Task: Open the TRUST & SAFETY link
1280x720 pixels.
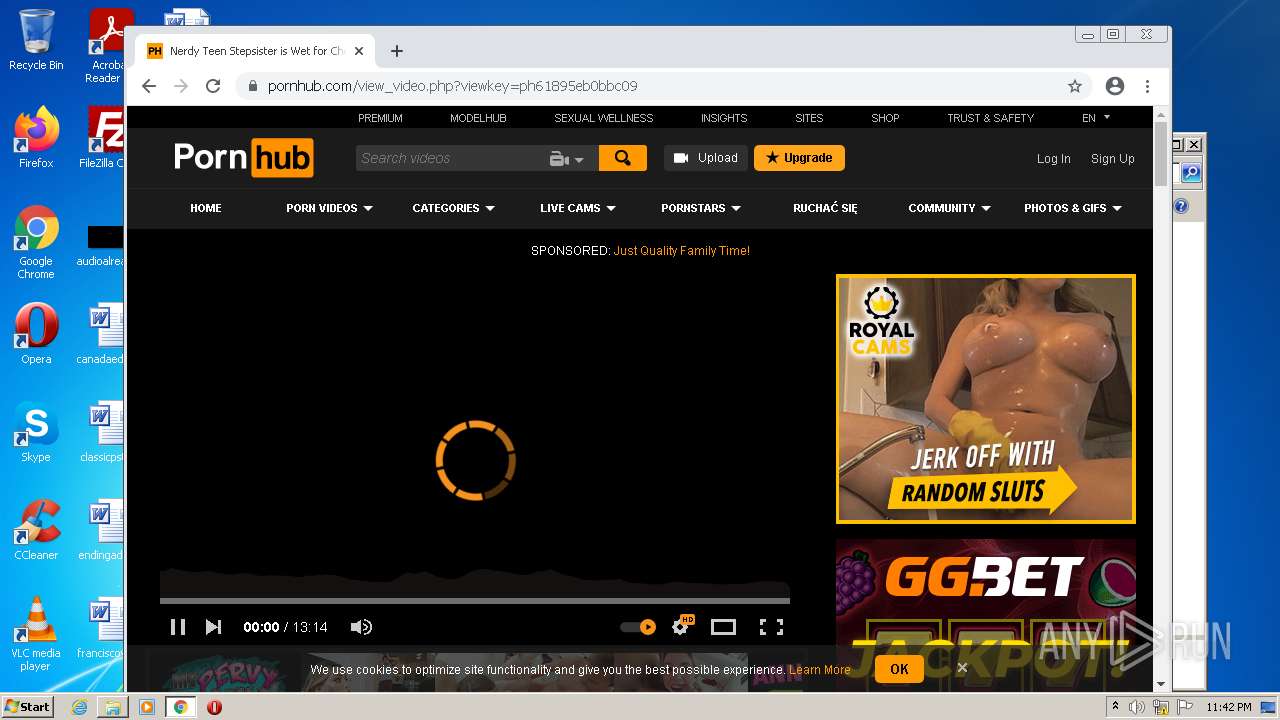Action: [990, 118]
